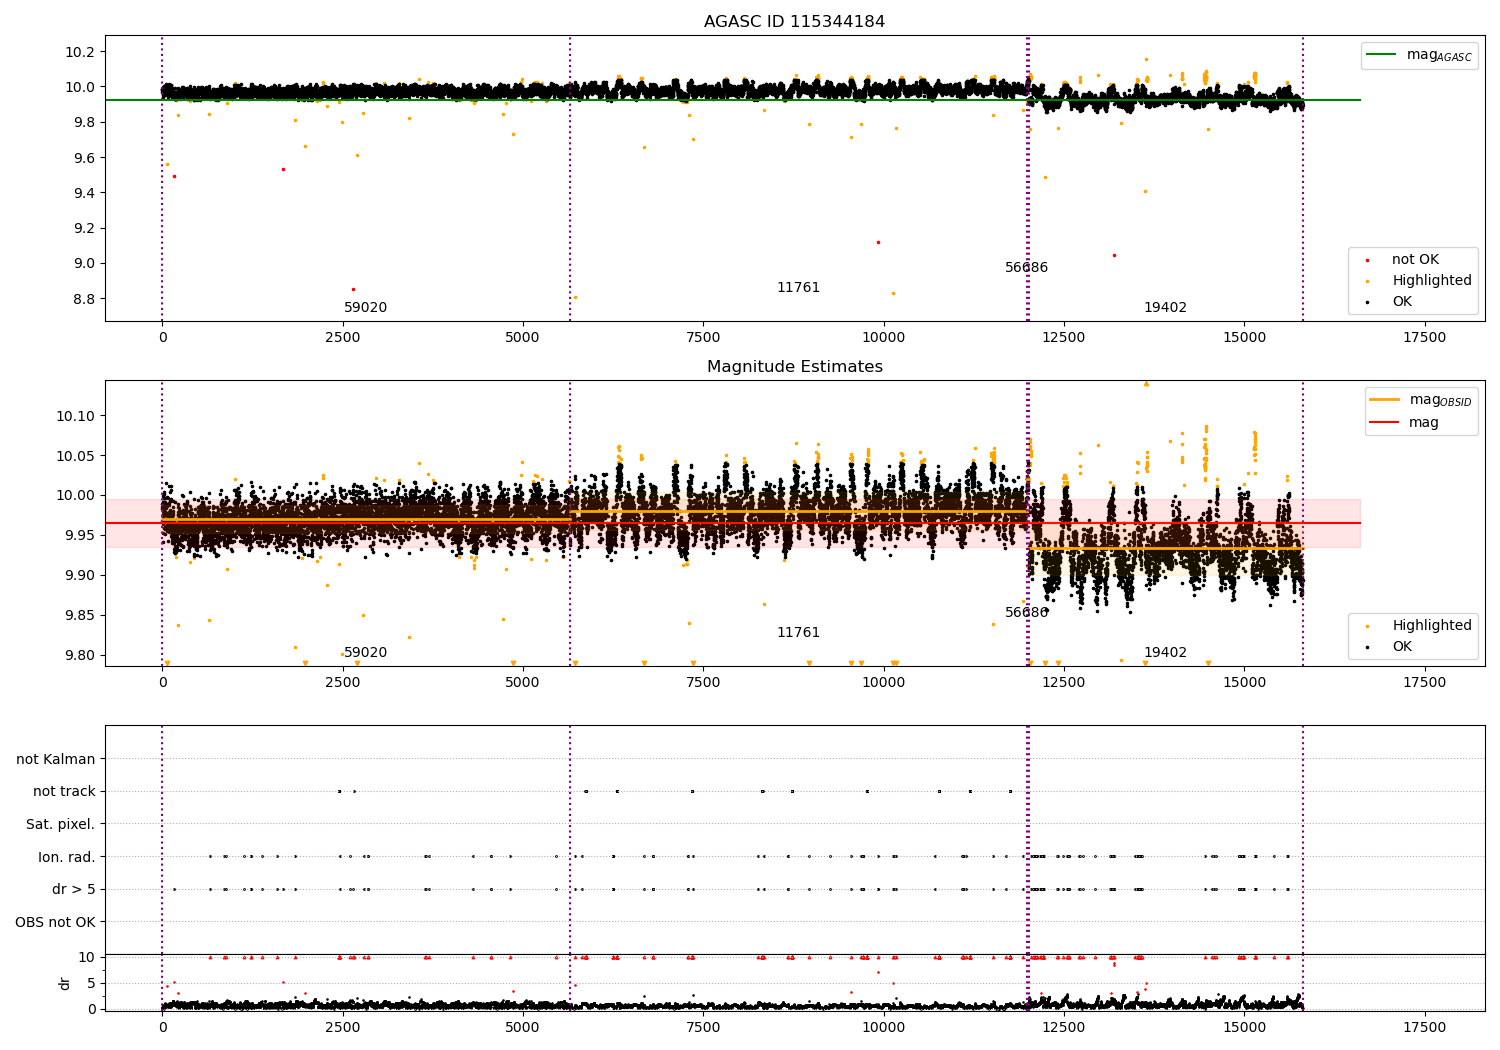Screen dimensions: 1500x1050
Task: Click the '12500' x-tick under the bottom plot
Action: (x=1064, y=1028)
